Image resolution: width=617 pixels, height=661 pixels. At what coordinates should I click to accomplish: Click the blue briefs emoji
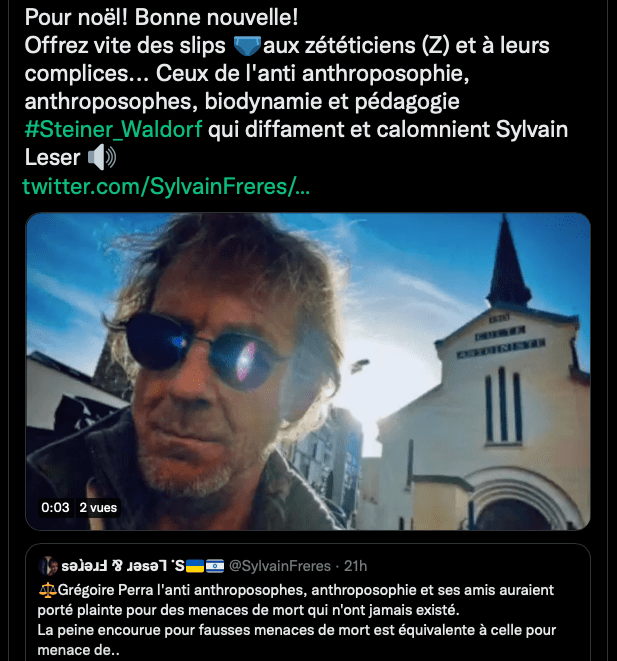(x=247, y=46)
